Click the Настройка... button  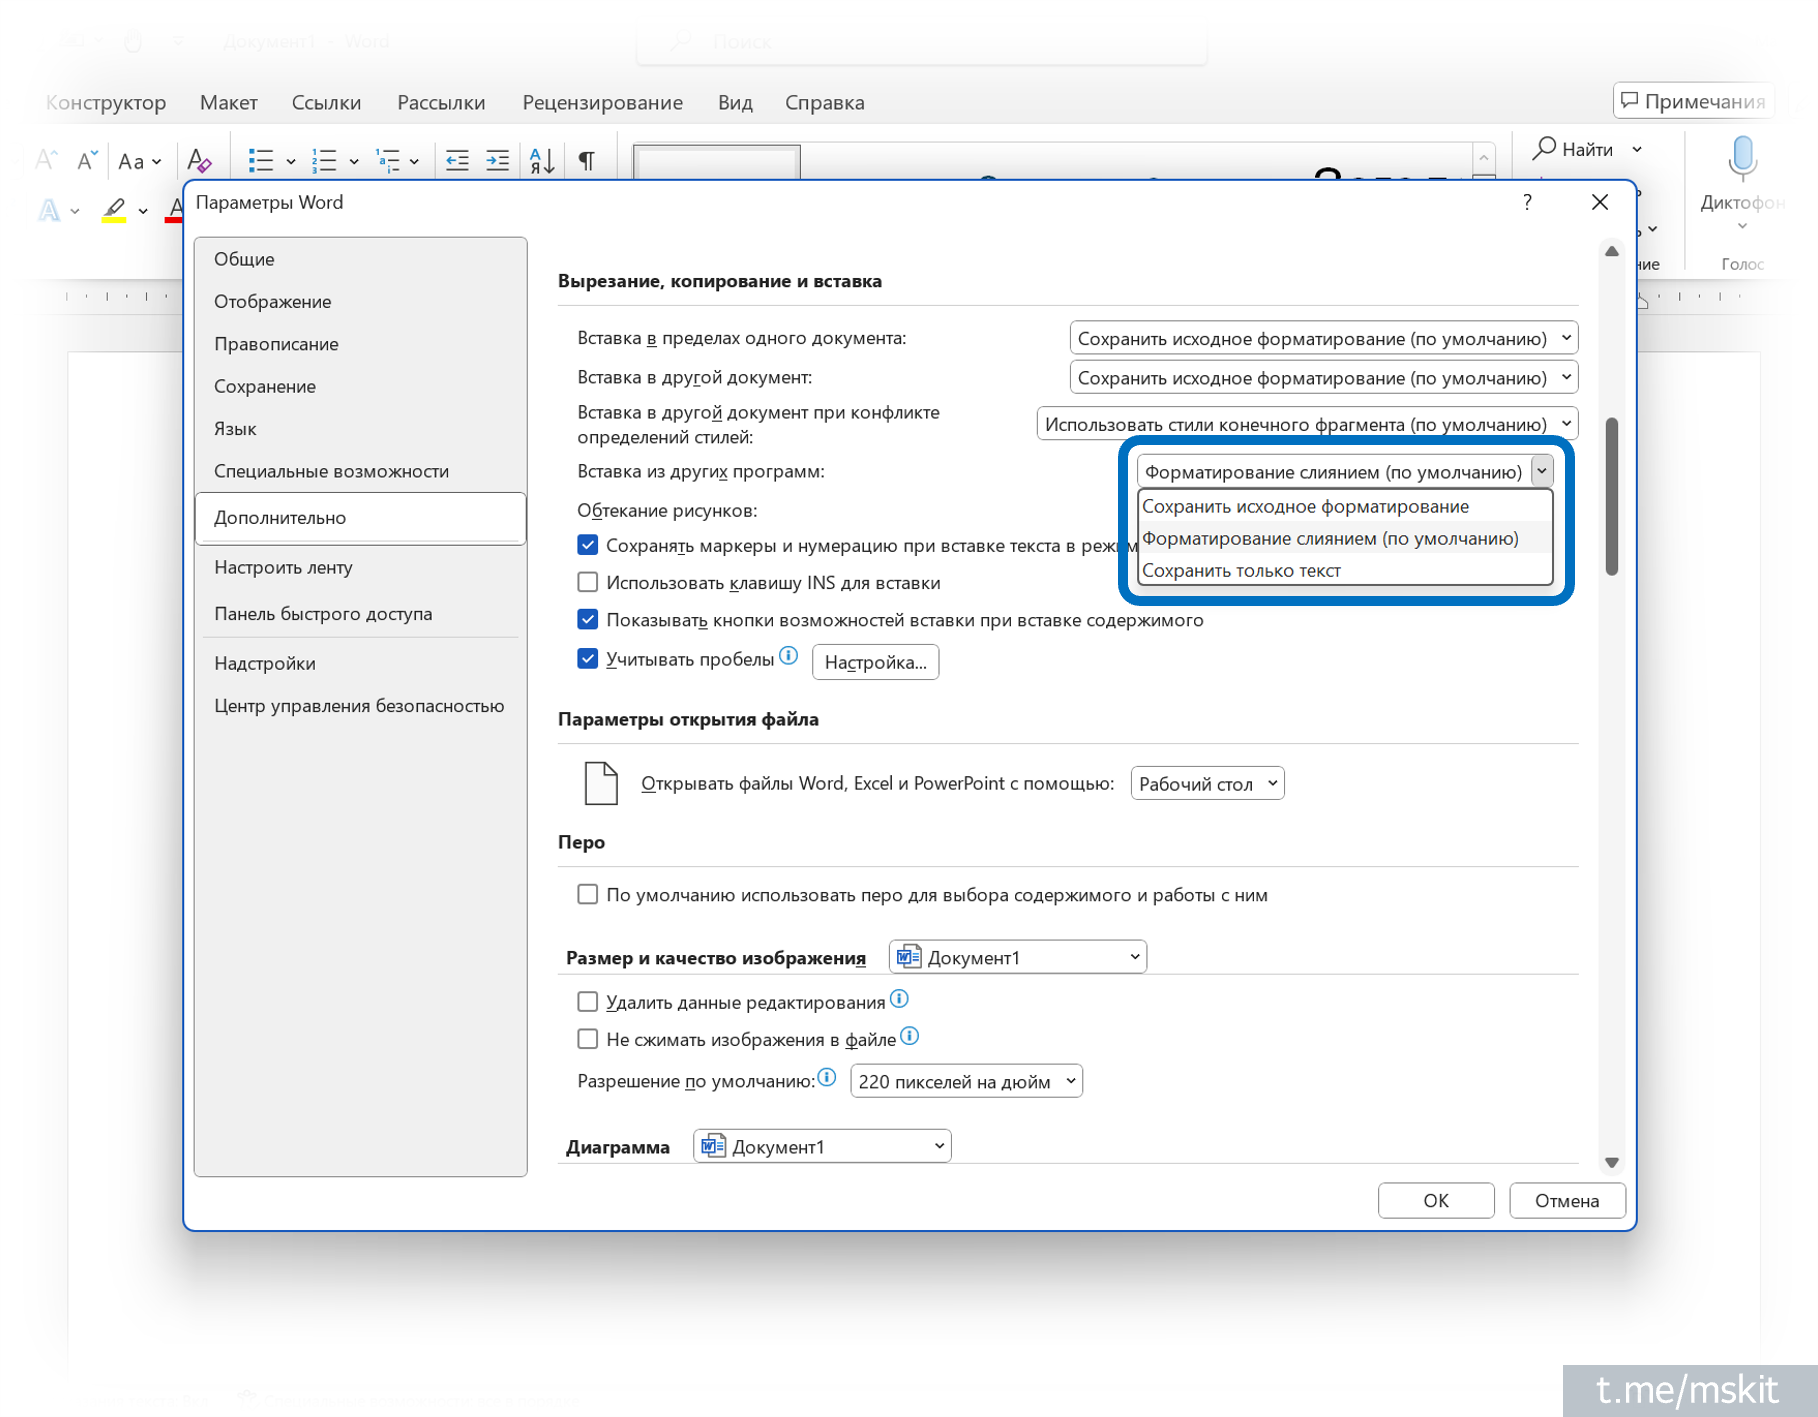(875, 662)
